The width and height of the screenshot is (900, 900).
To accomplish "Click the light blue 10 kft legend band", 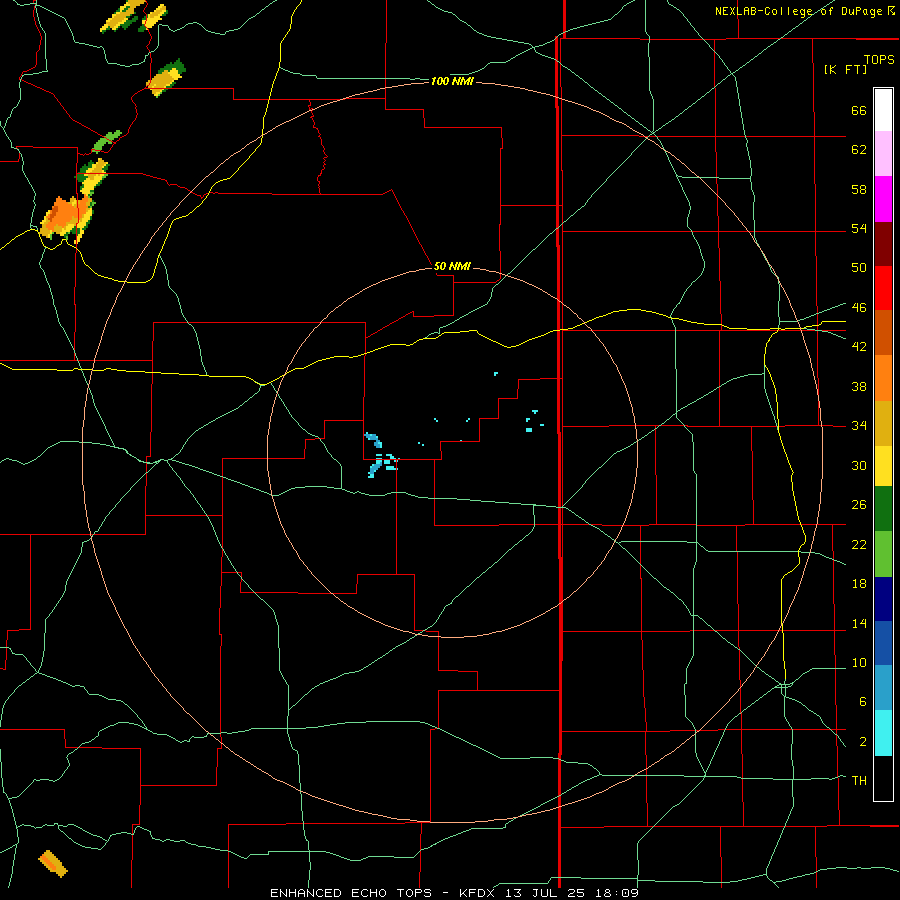I will click(x=883, y=688).
